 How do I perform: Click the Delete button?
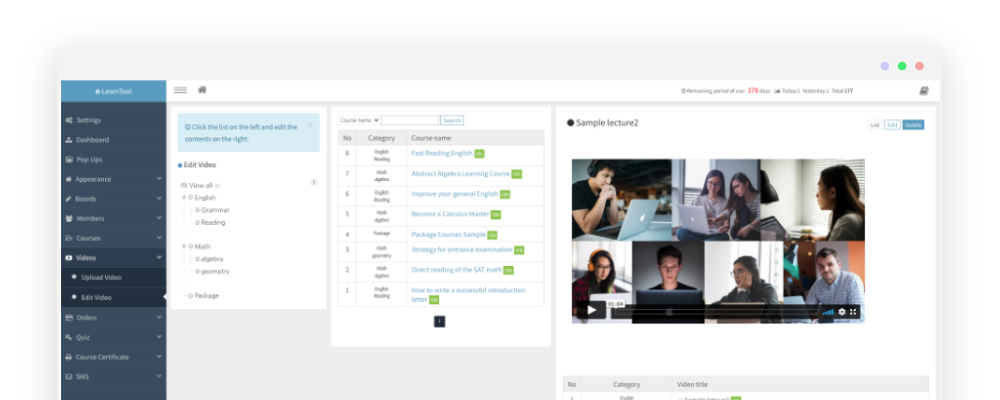tap(913, 125)
